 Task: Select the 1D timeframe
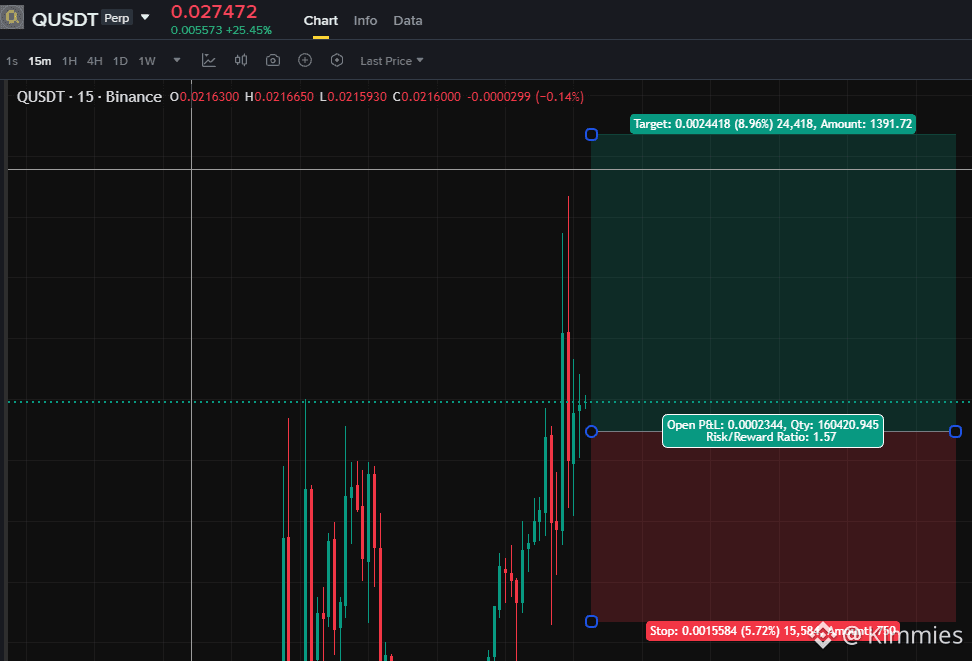point(120,61)
